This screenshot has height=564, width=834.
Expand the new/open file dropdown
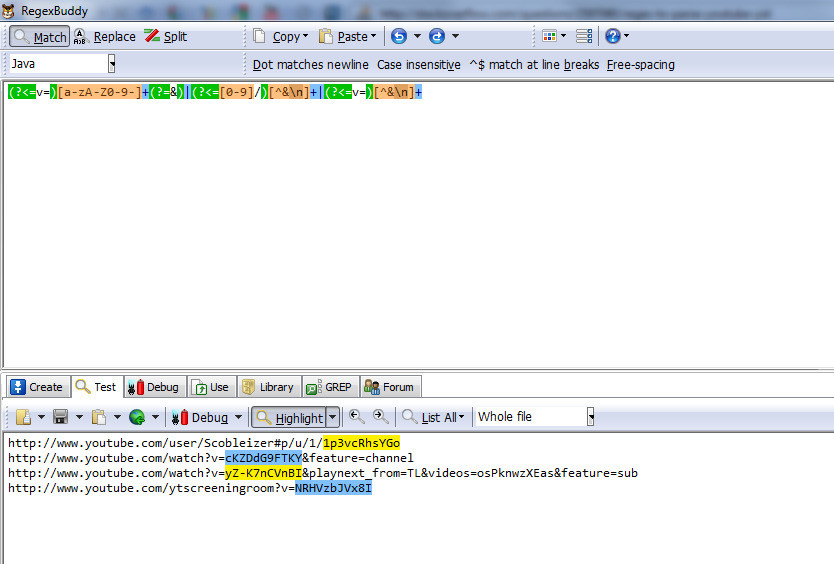[x=41, y=417]
